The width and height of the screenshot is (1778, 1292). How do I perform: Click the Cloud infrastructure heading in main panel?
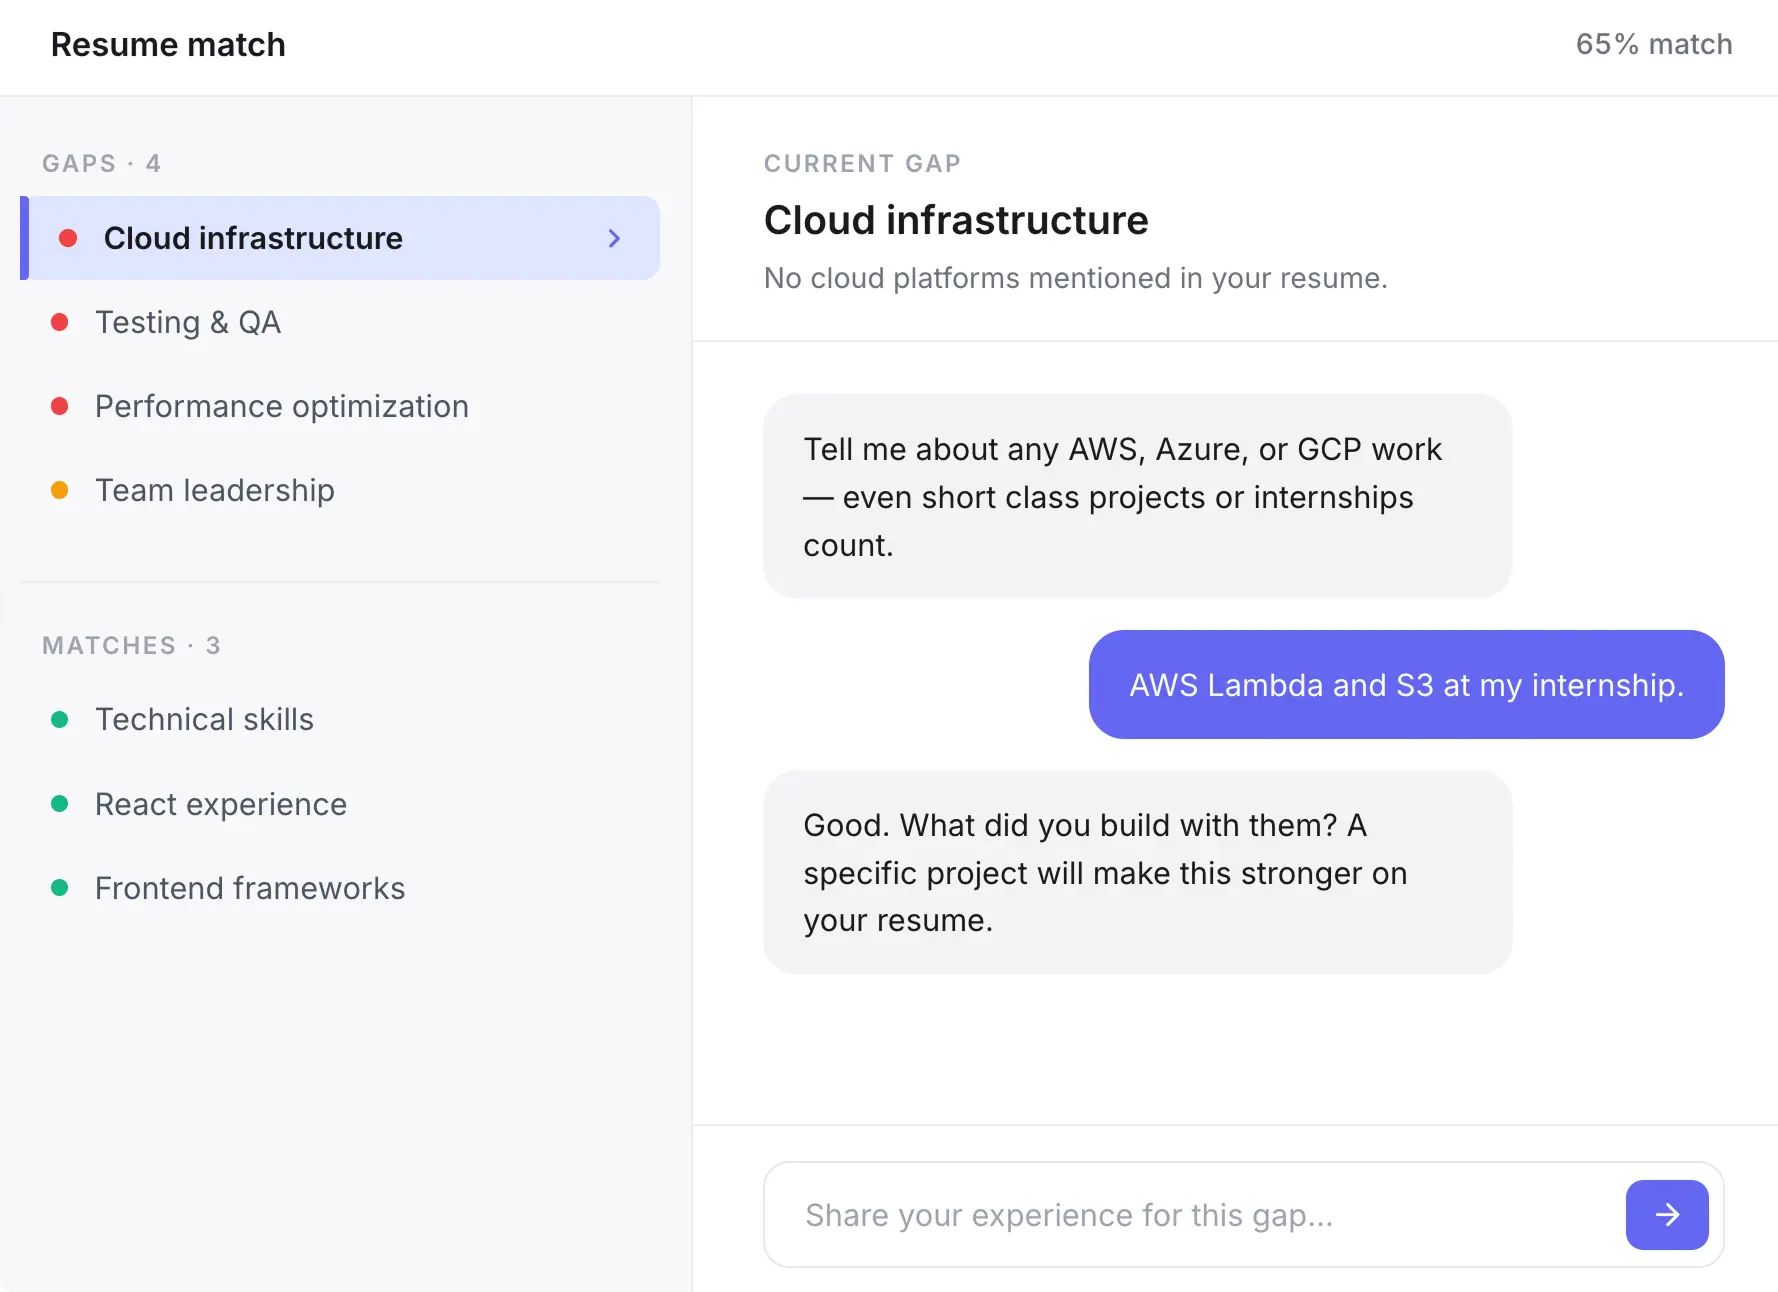(x=956, y=220)
